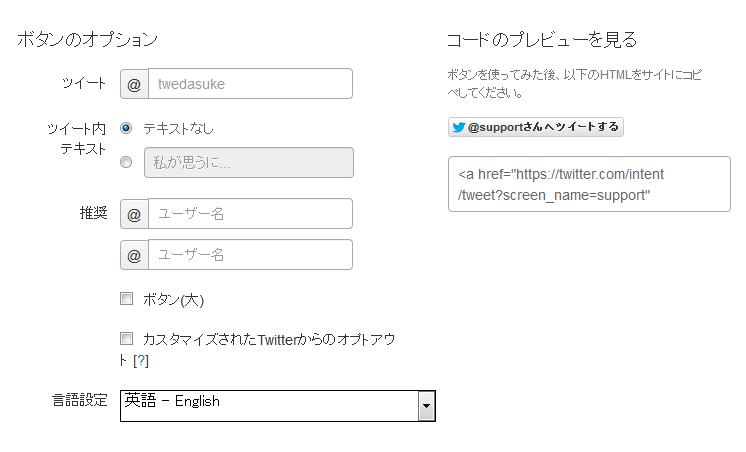Click the dropdown arrow of the language selector
Image resolution: width=746 pixels, height=452 pixels.
point(427,406)
